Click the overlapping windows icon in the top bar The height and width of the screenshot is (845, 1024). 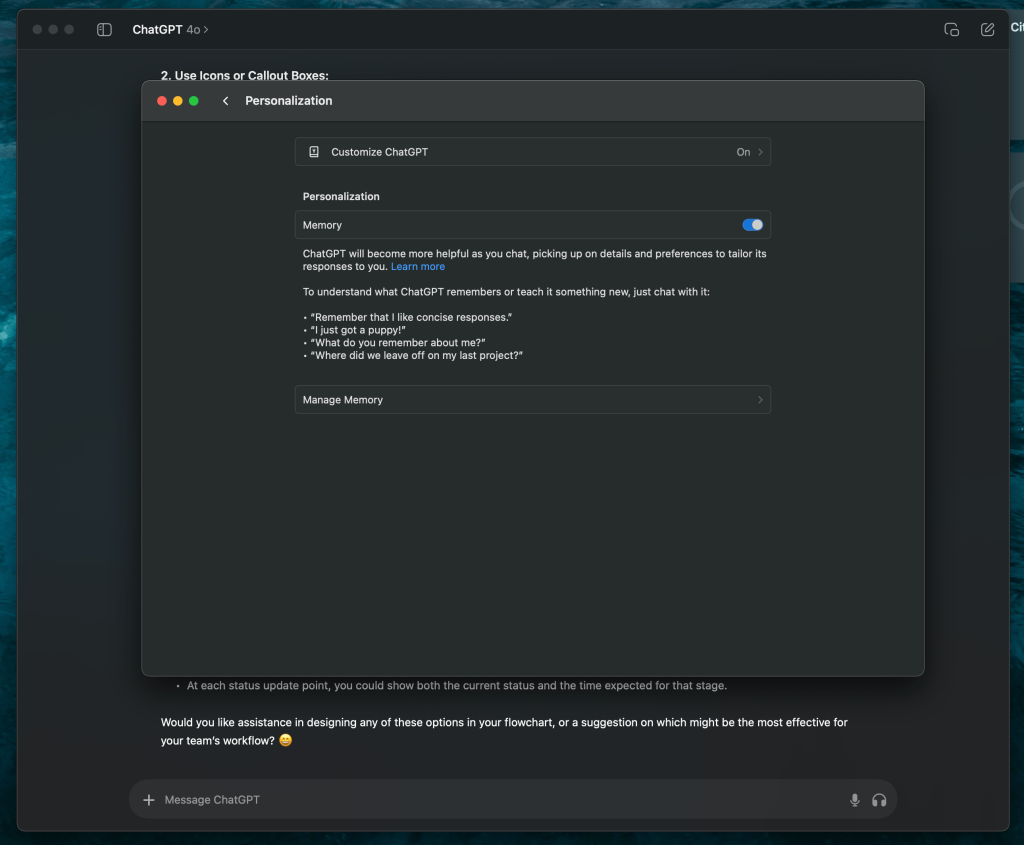(952, 30)
